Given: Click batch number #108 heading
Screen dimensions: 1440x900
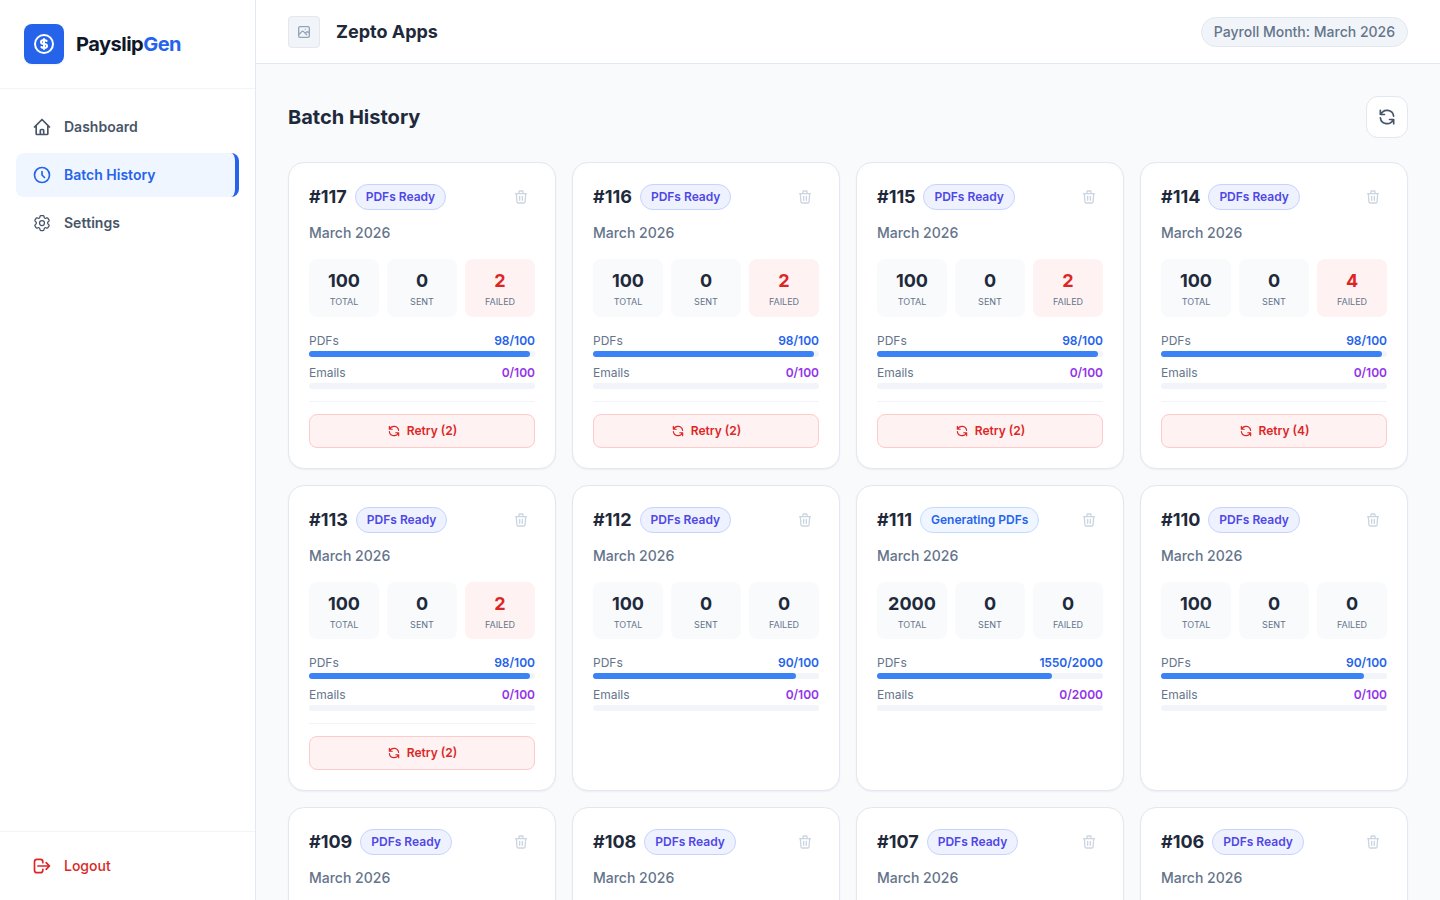Looking at the screenshot, I should [614, 842].
